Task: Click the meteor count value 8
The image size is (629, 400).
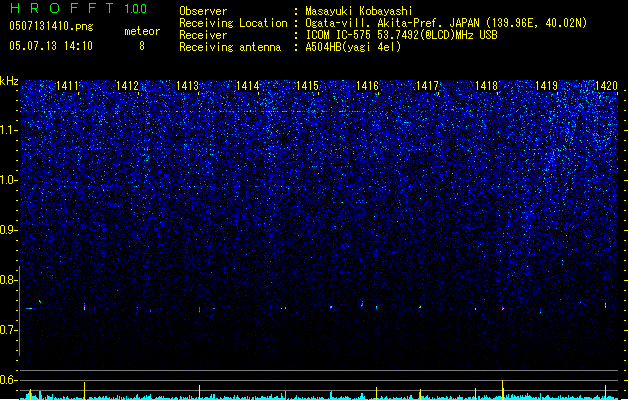Action: (142, 46)
